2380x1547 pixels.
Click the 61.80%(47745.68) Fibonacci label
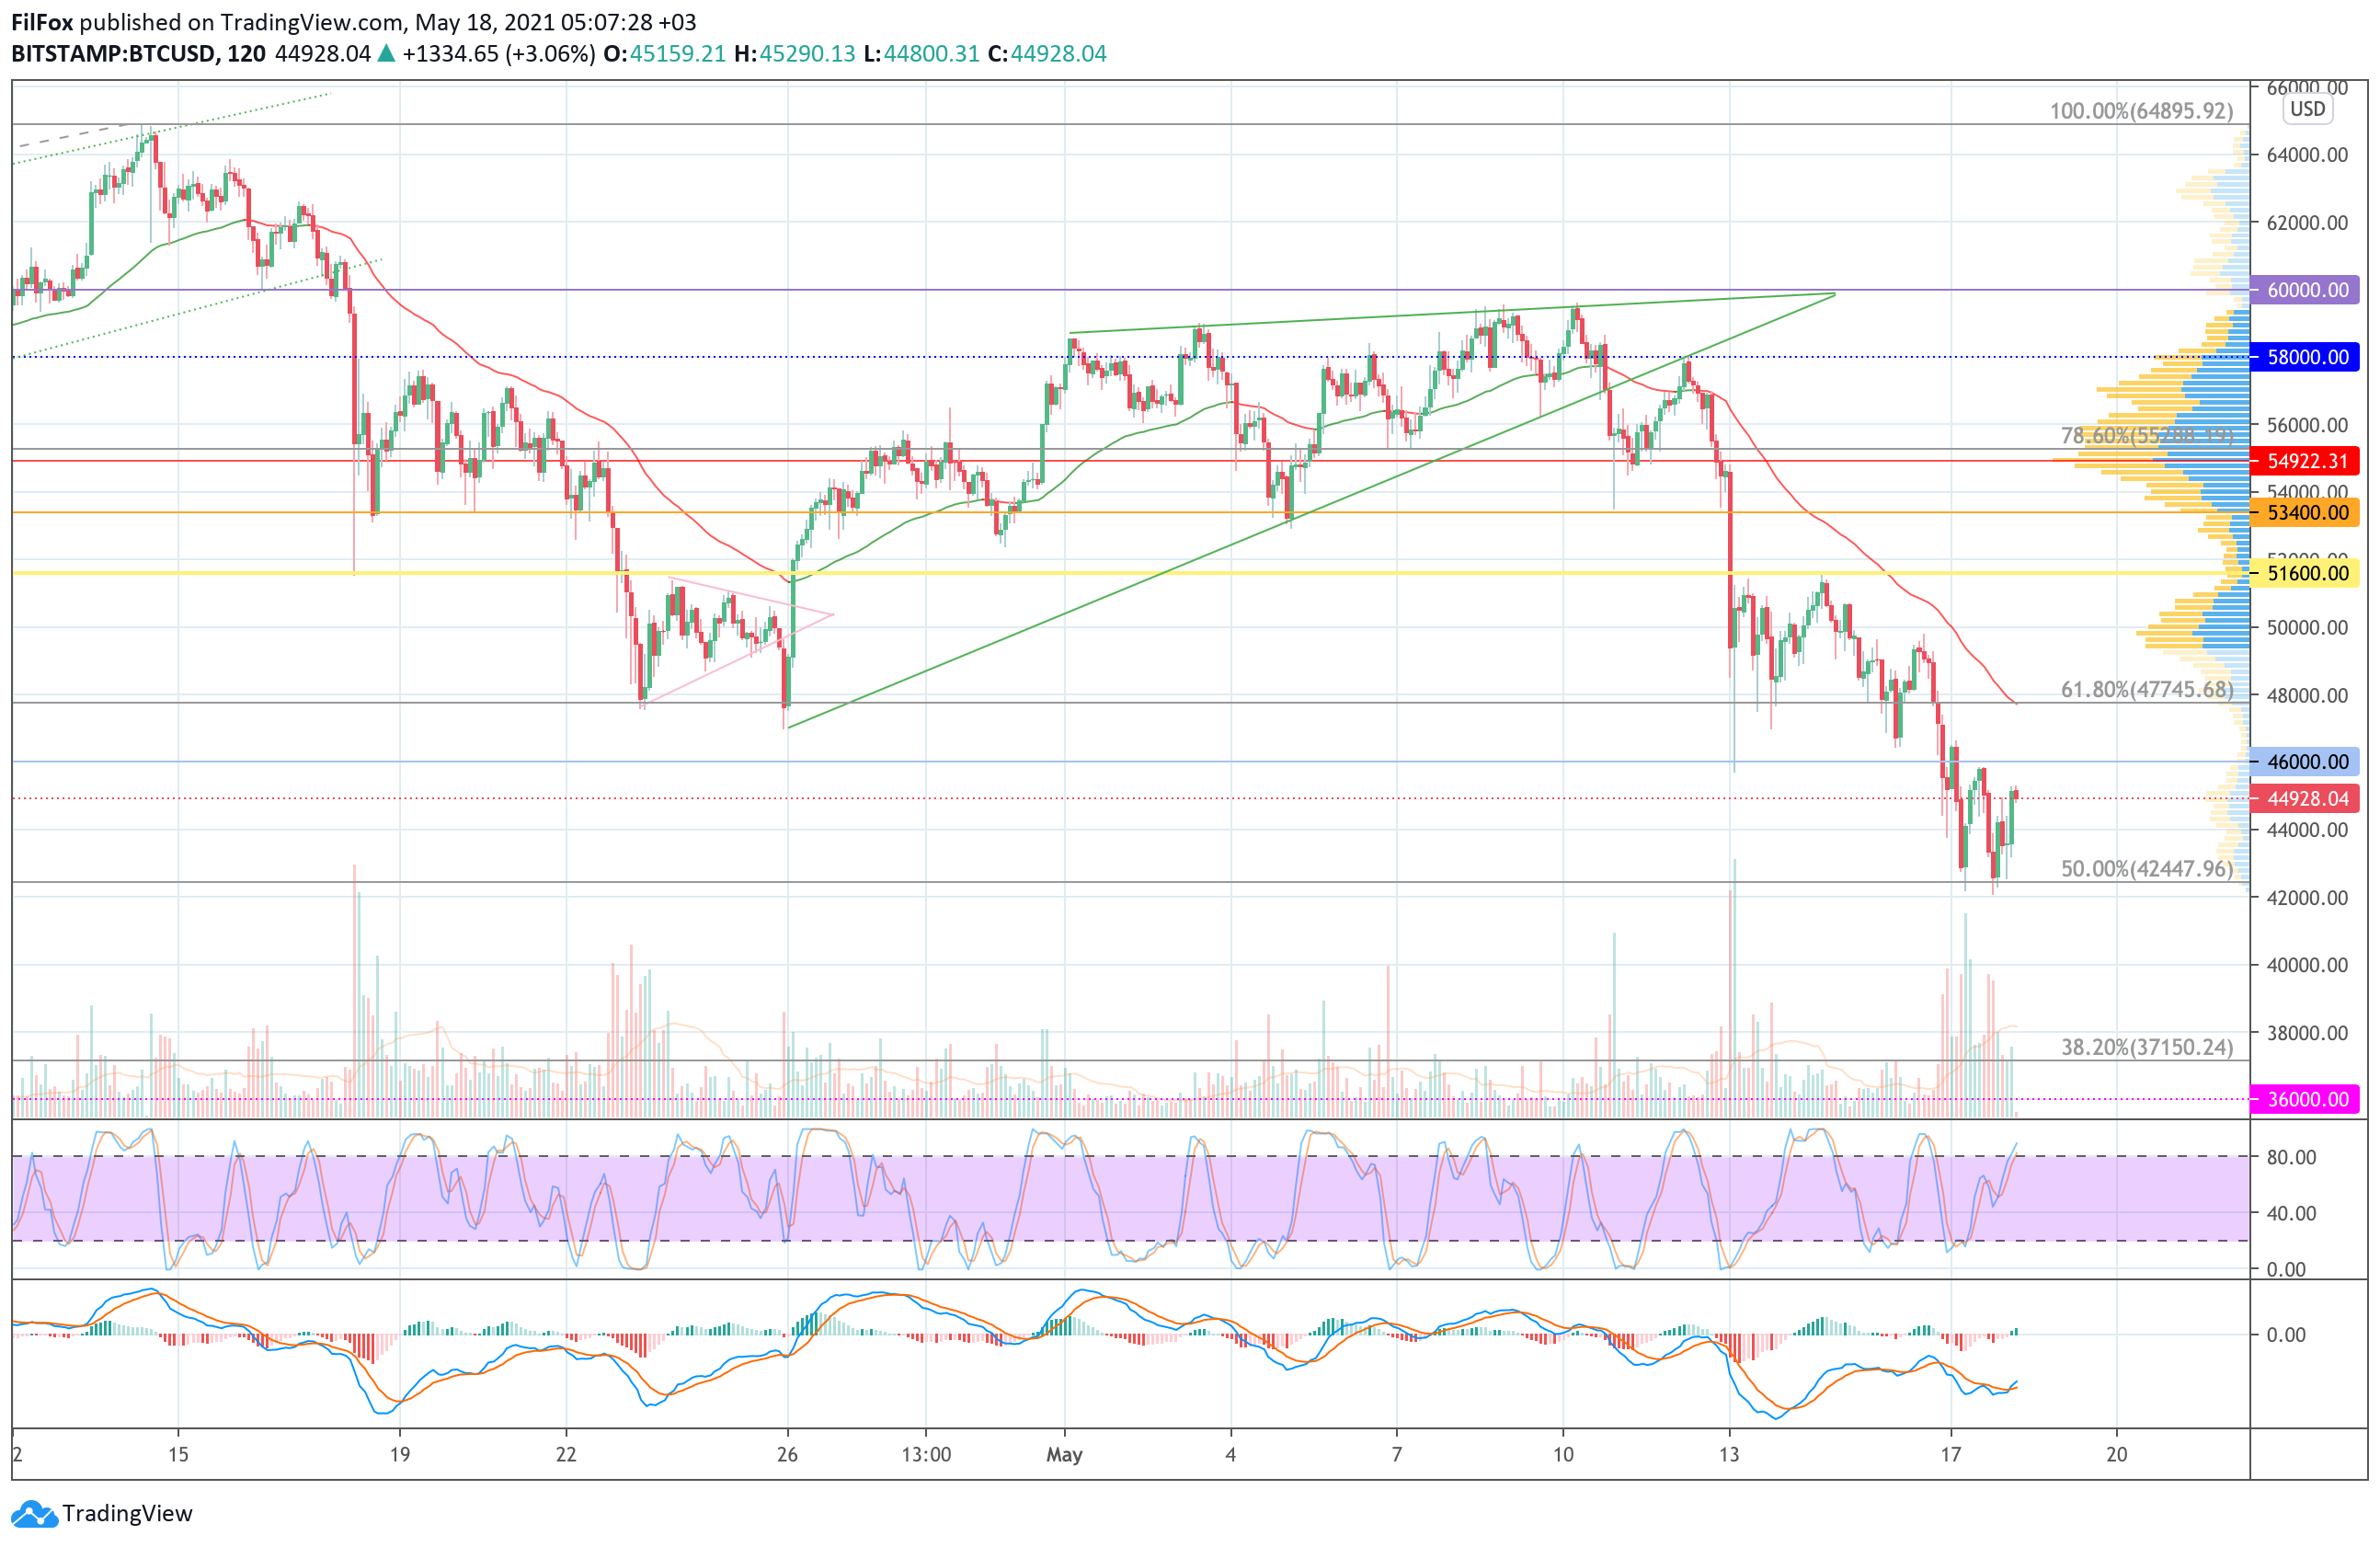coord(2146,690)
